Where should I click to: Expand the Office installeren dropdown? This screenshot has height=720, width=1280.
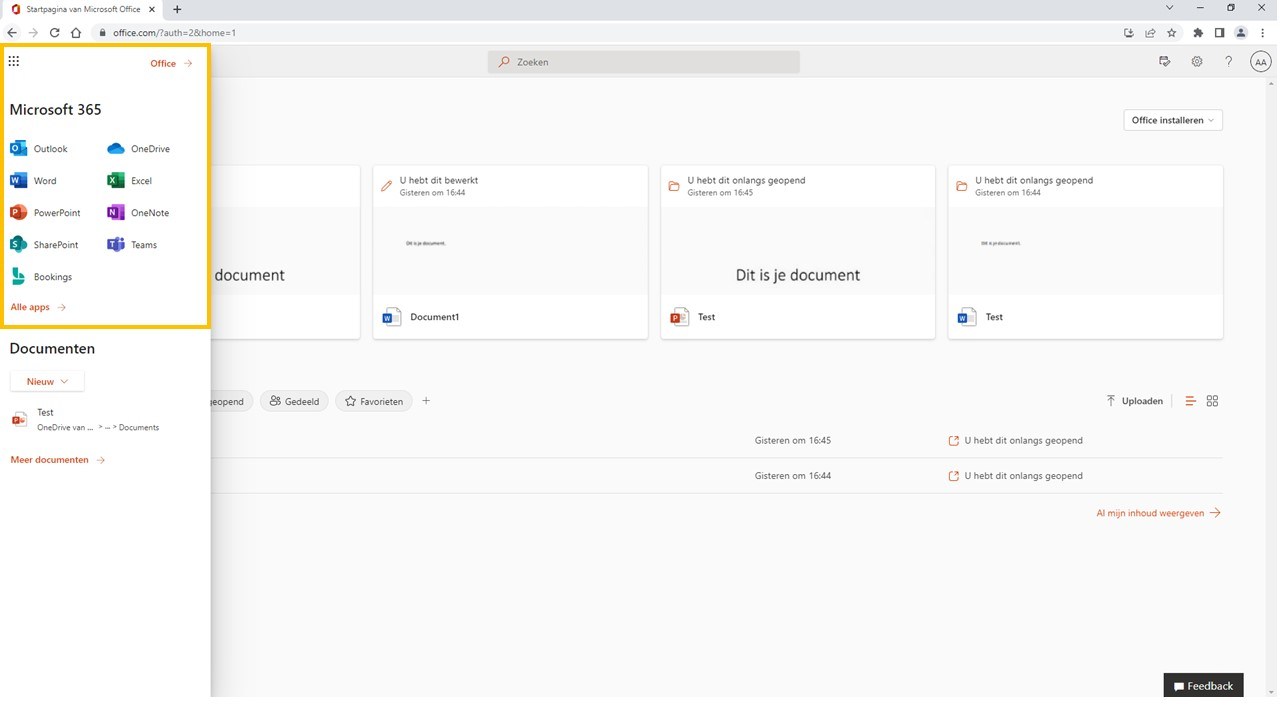coord(1173,120)
